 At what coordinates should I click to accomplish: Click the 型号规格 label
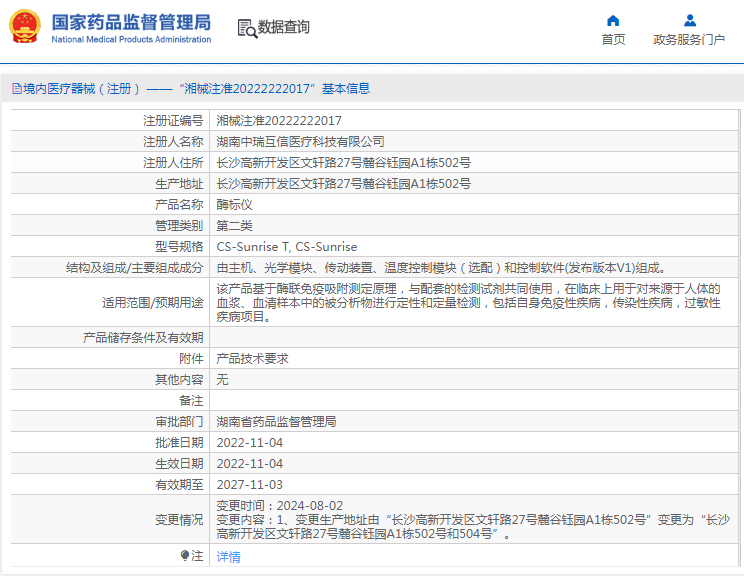179,247
